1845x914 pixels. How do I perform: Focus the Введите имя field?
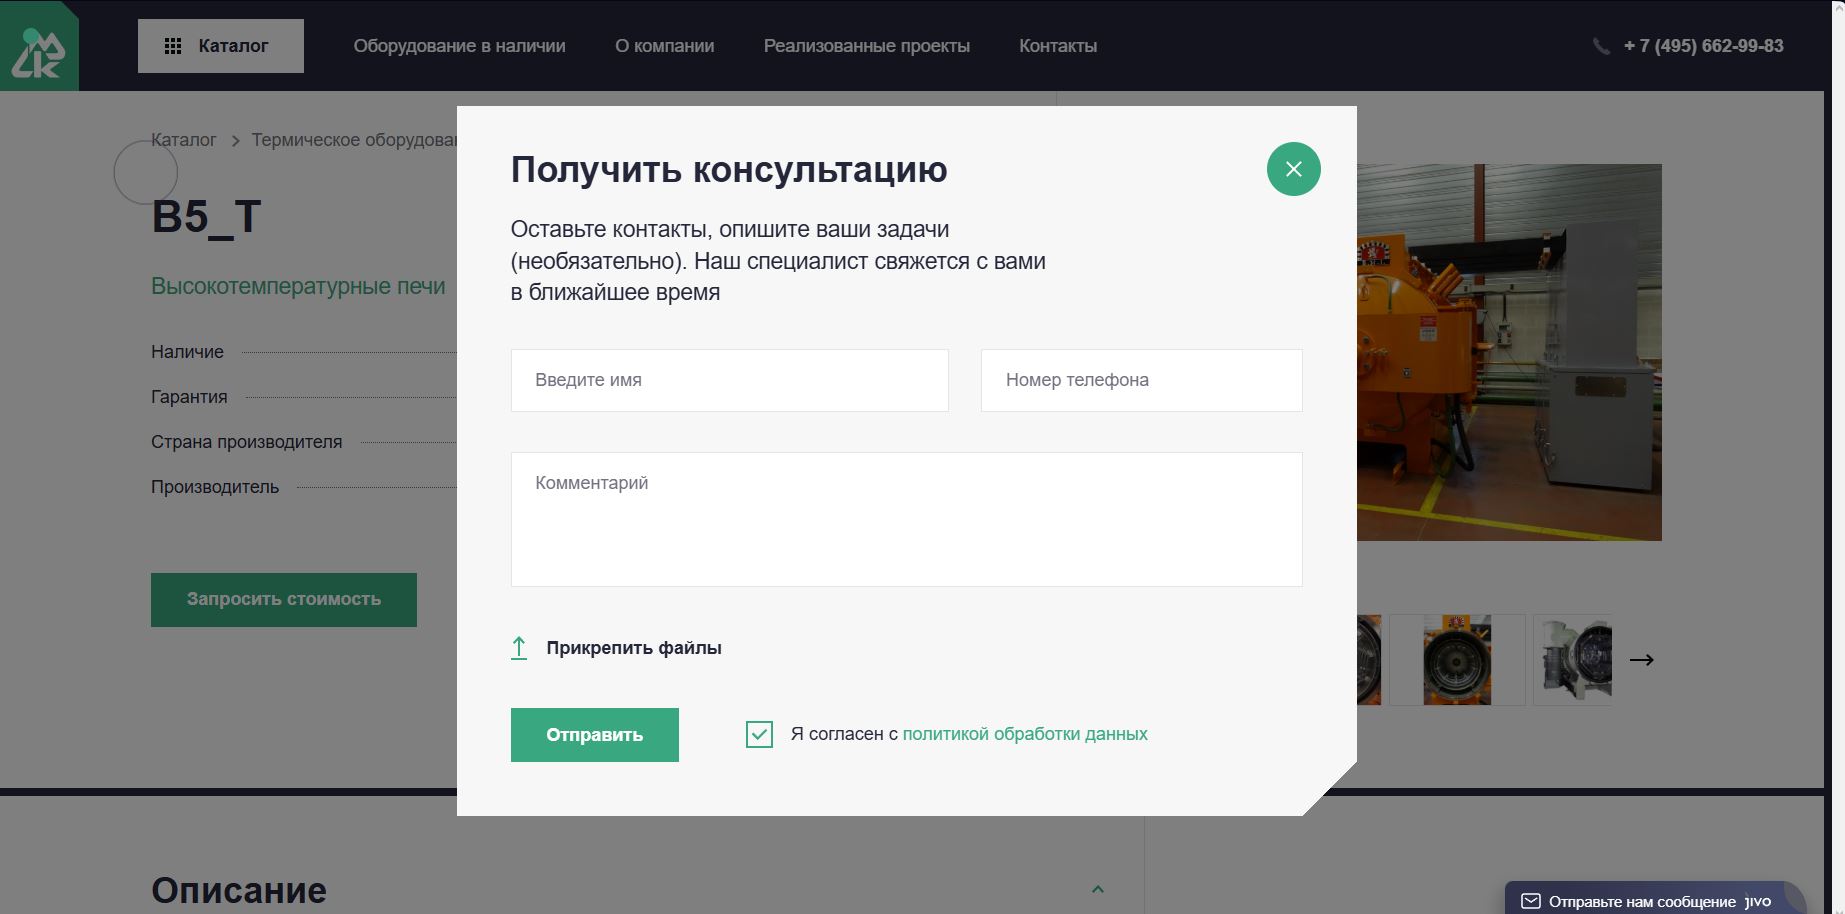point(730,380)
